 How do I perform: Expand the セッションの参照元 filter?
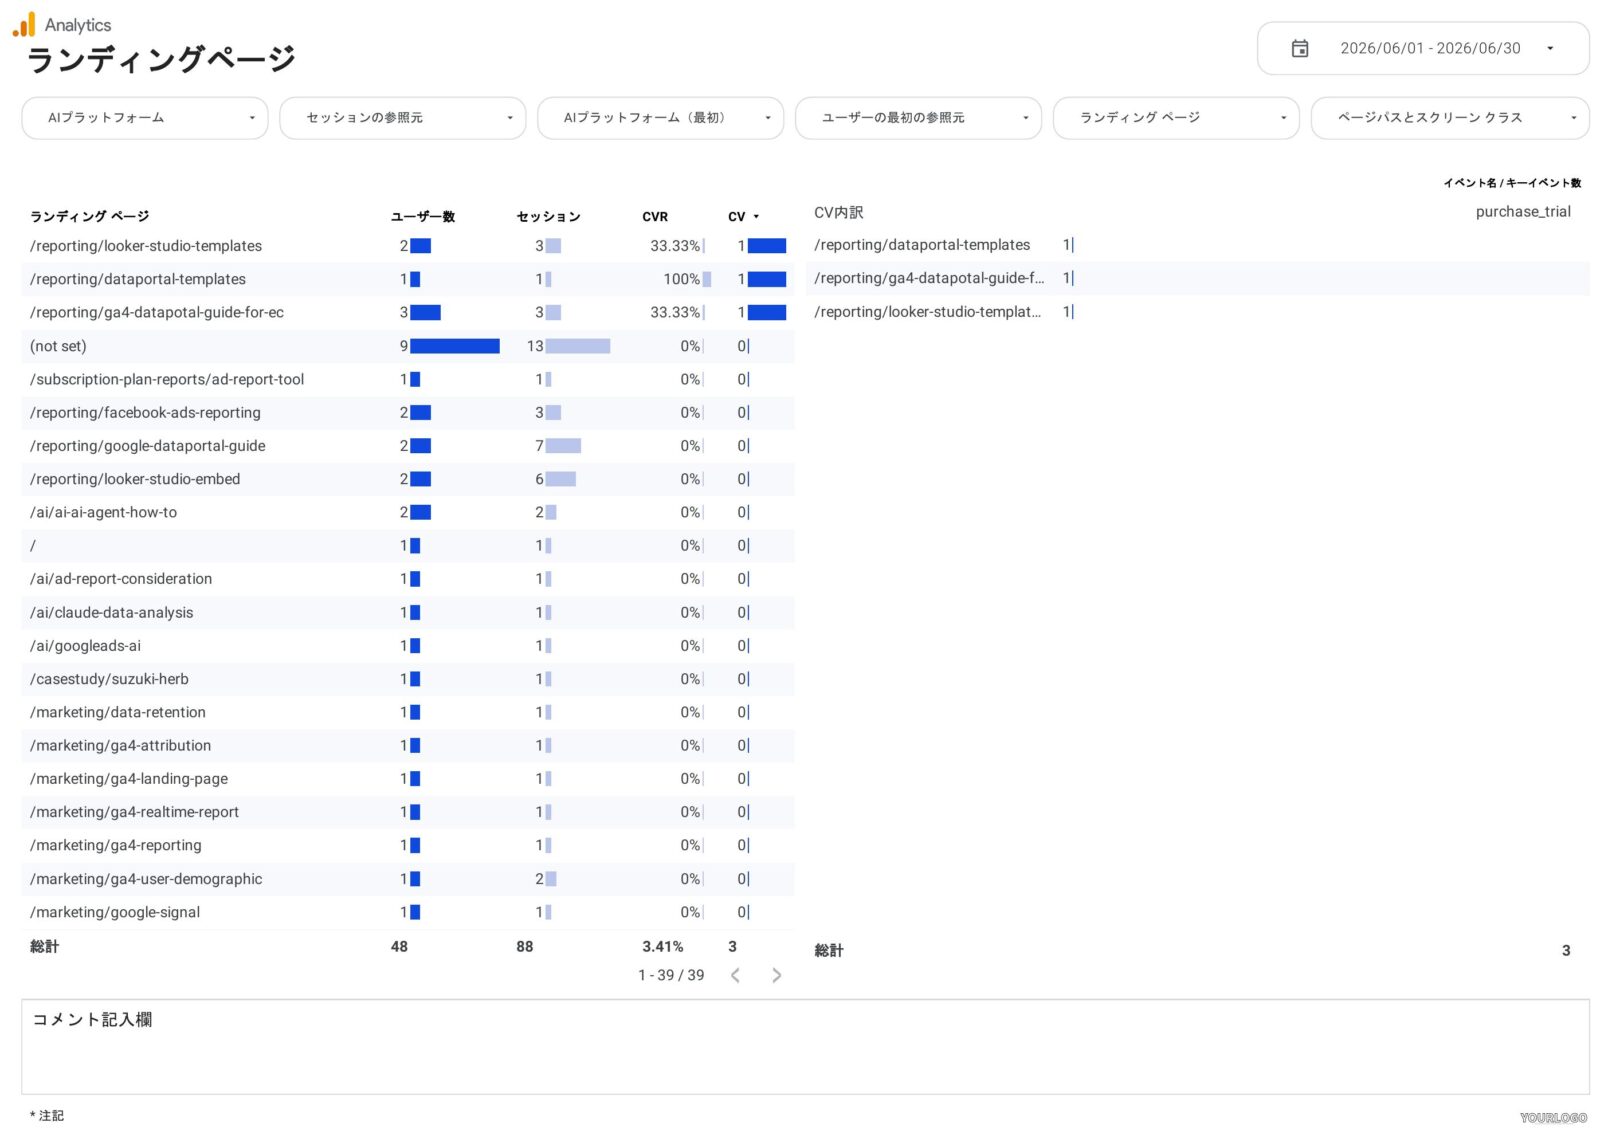[x=403, y=118]
